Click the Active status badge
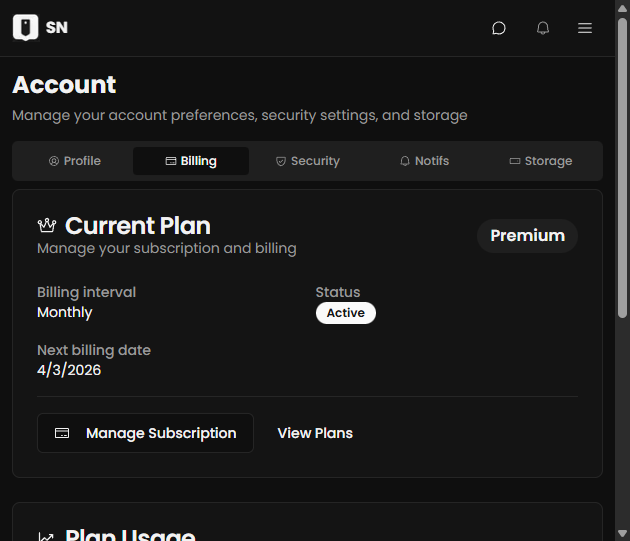The image size is (630, 541). pos(346,313)
